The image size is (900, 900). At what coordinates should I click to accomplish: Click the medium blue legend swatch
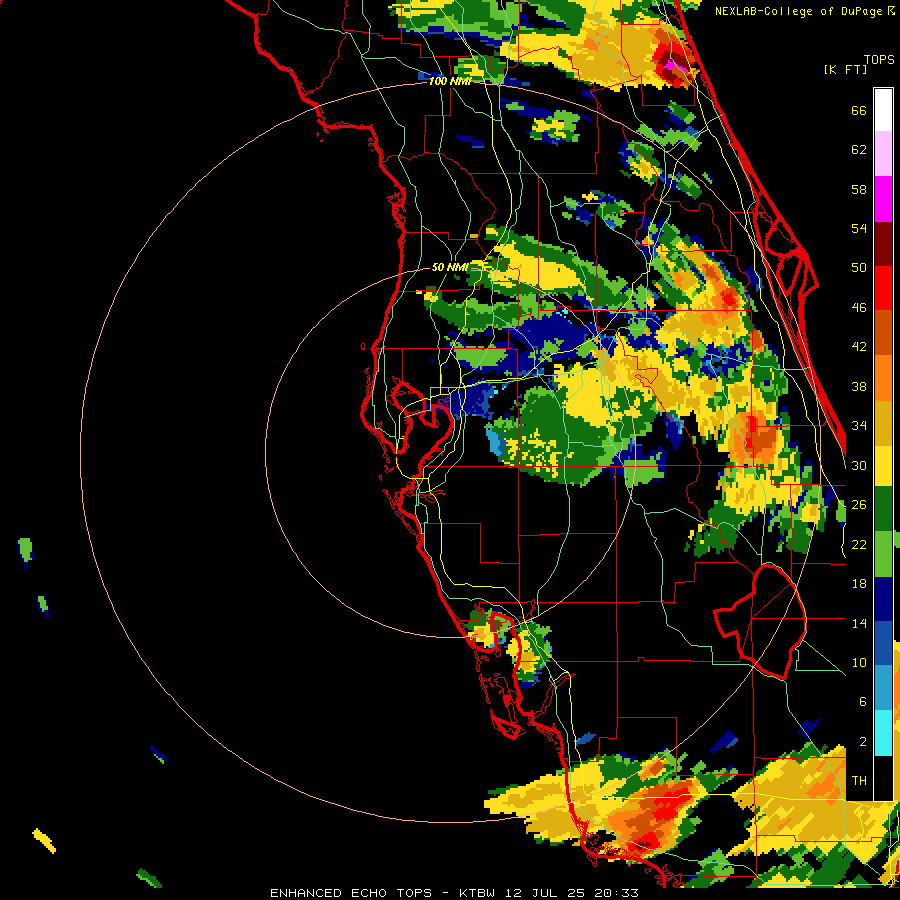[883, 643]
